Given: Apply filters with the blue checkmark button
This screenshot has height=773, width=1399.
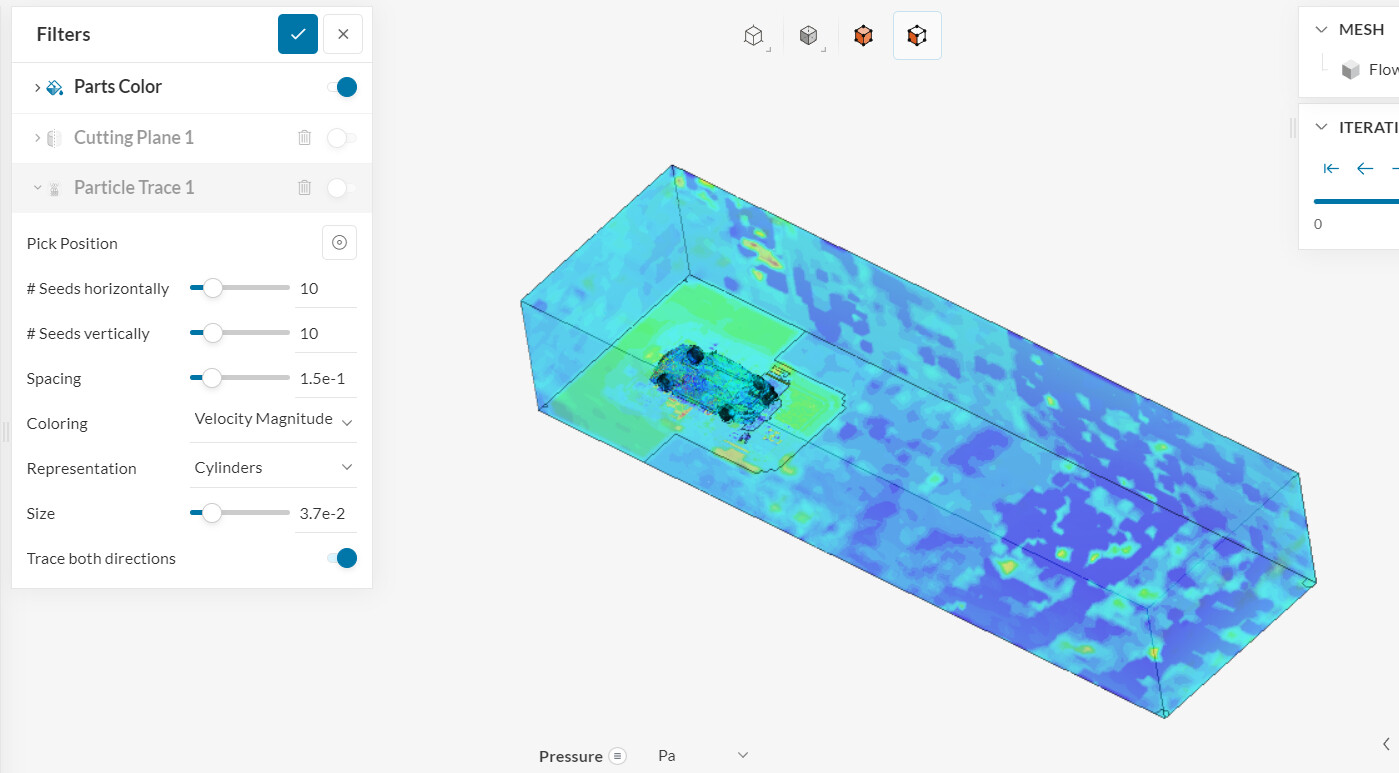Looking at the screenshot, I should click(298, 34).
